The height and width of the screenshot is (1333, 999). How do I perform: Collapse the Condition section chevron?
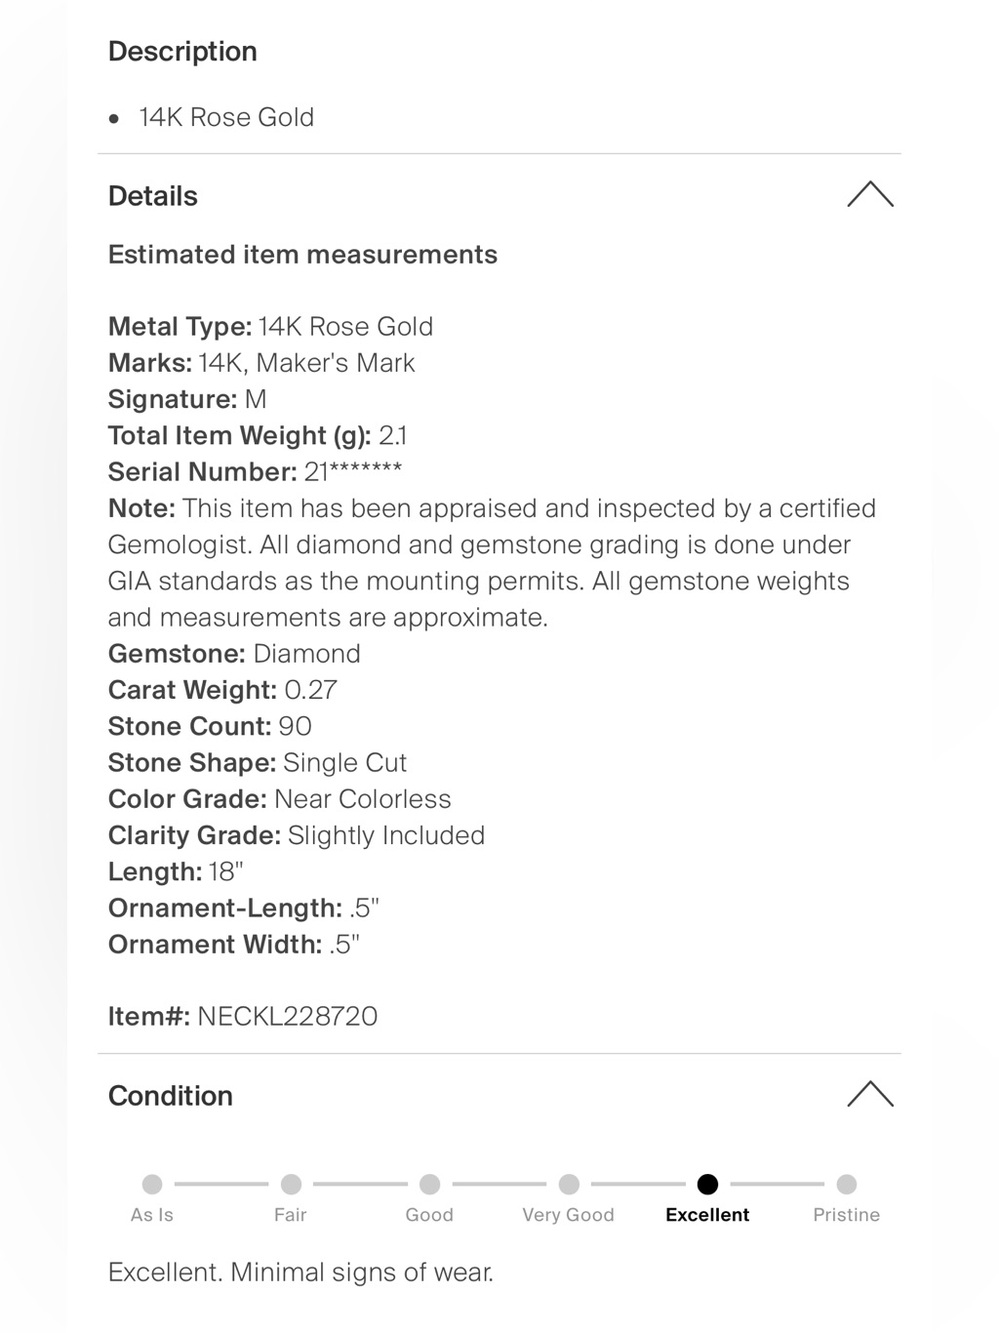tap(870, 1094)
